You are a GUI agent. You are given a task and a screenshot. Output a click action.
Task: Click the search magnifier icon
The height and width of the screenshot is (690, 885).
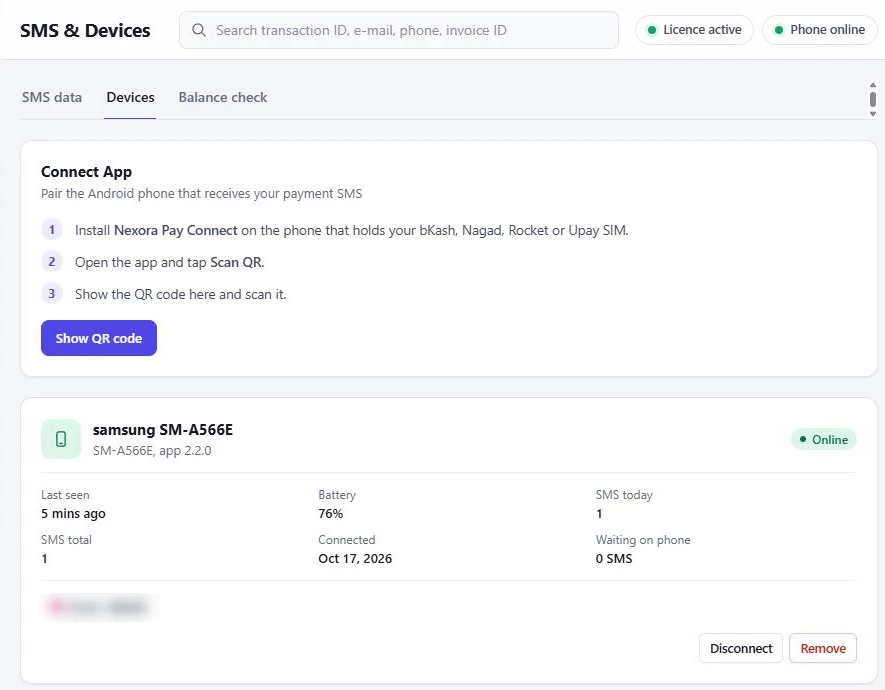coord(199,30)
